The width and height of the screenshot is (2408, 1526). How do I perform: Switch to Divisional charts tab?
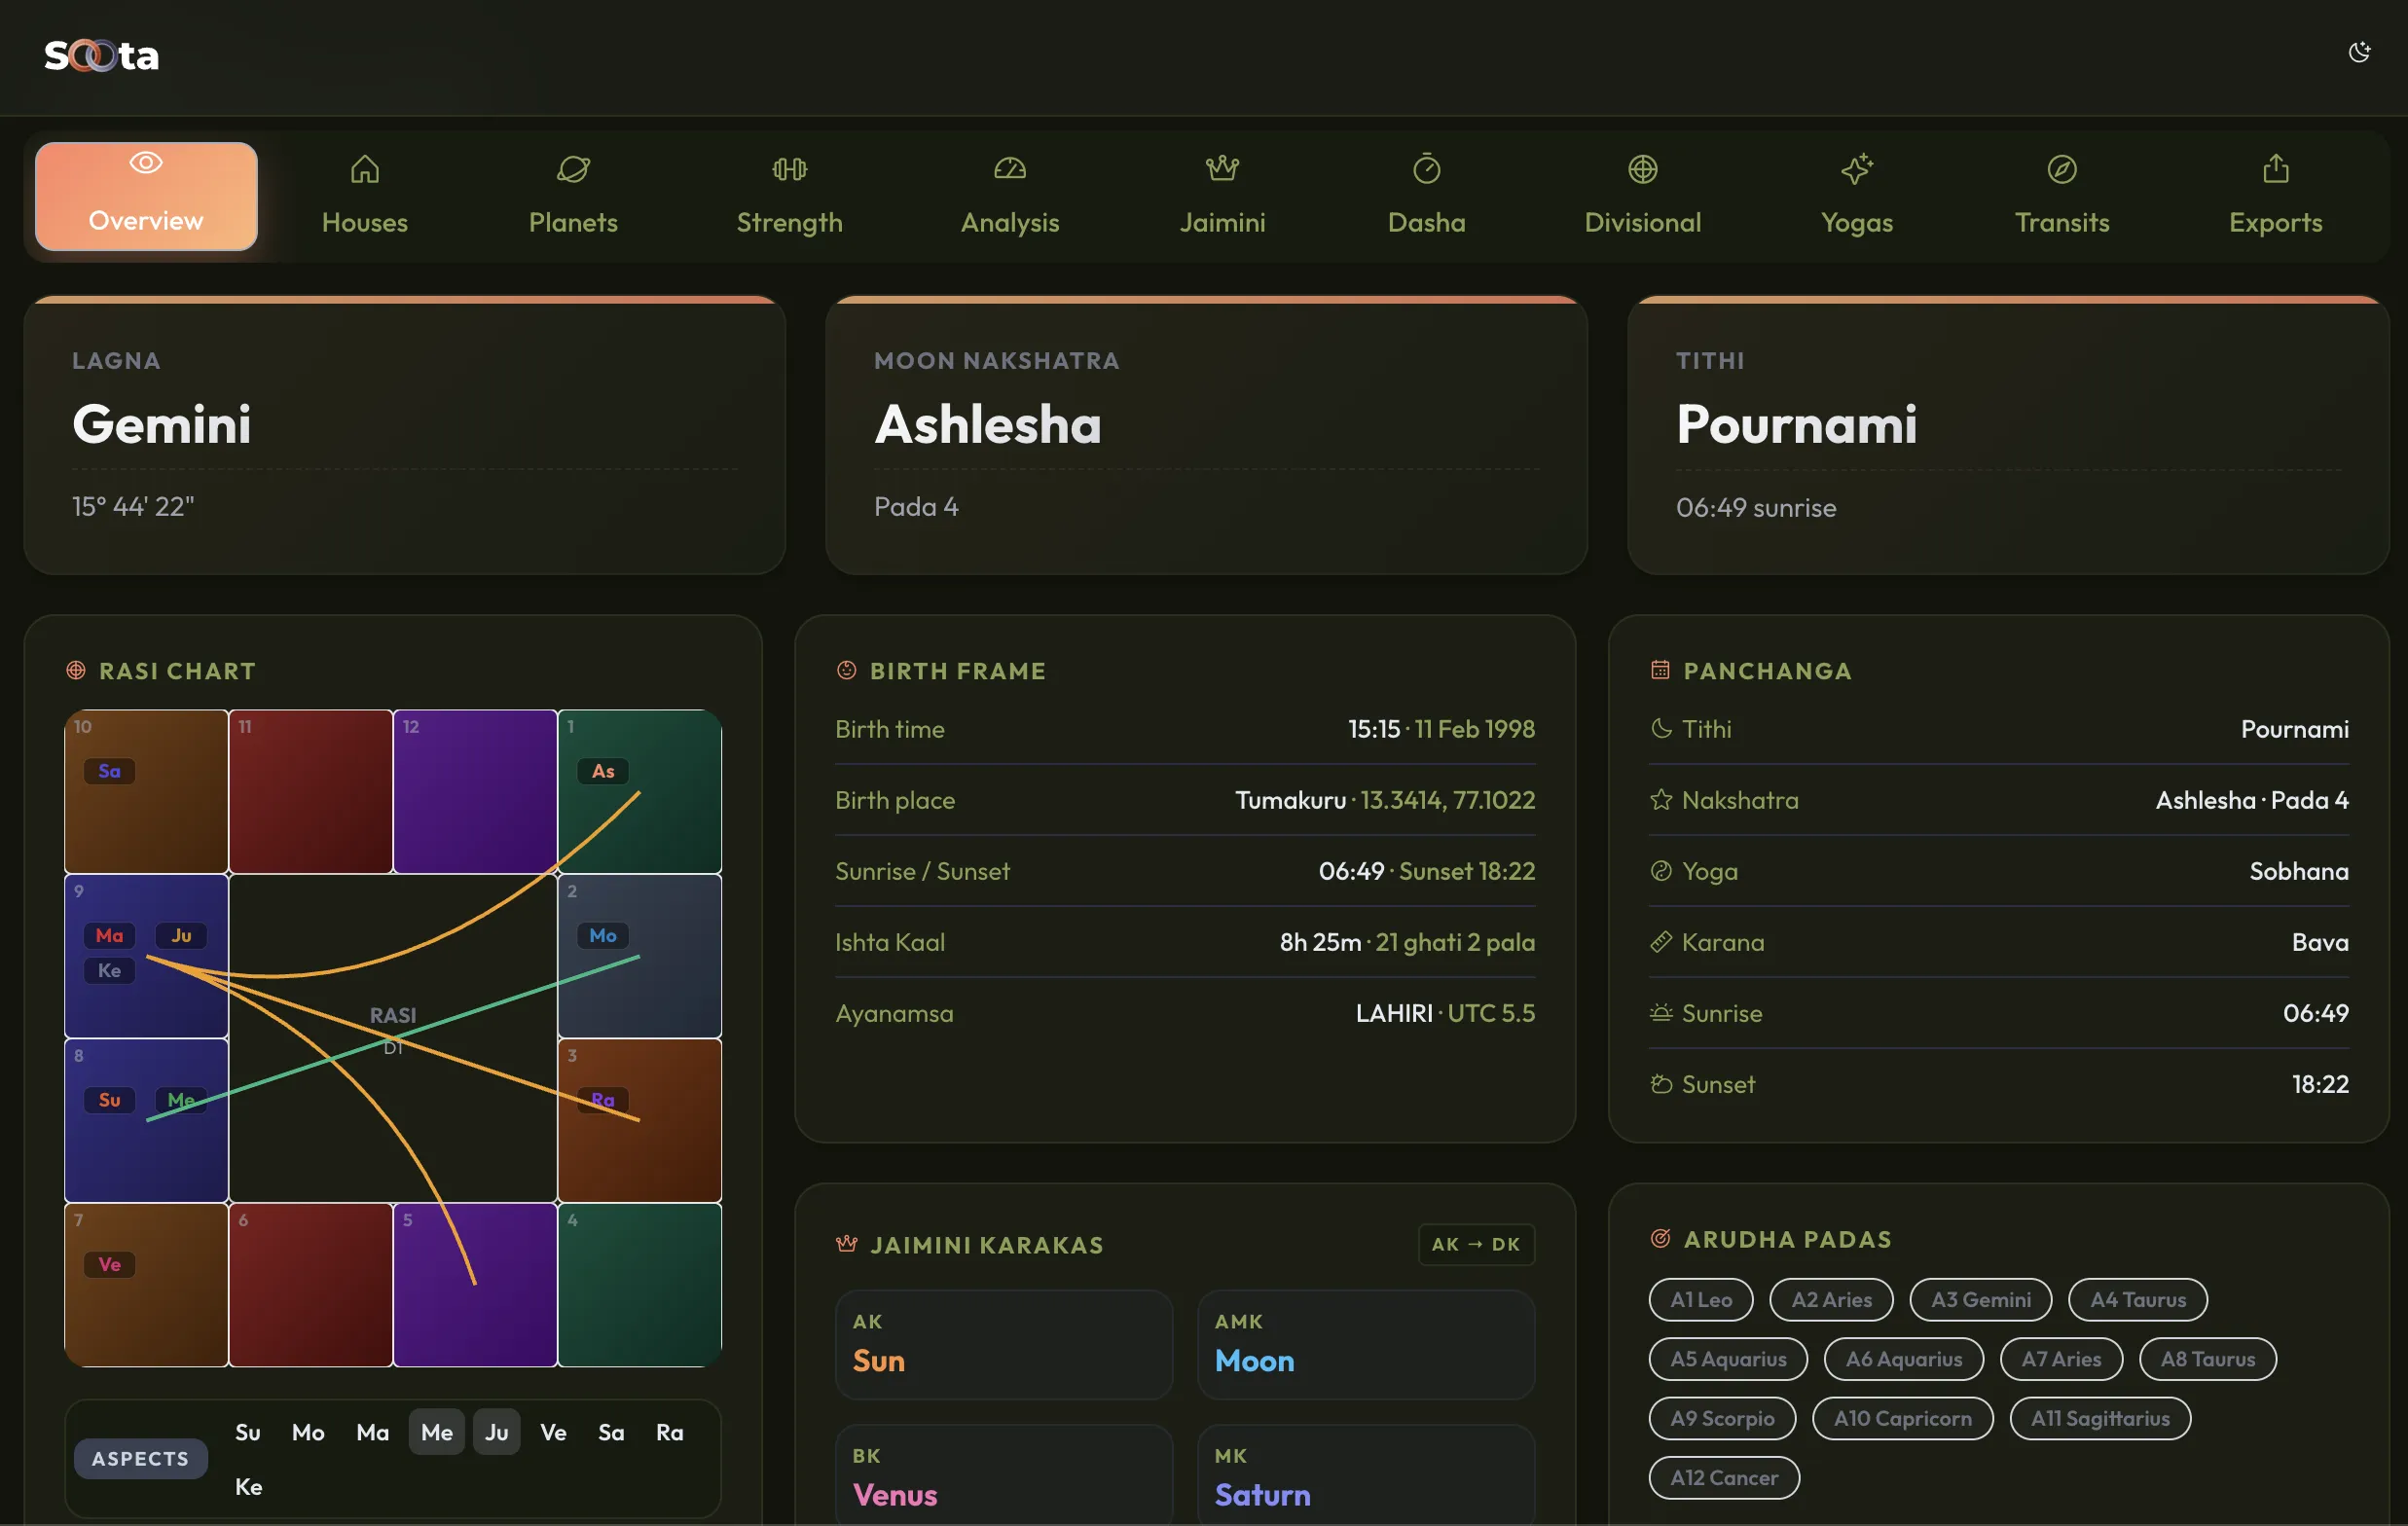[1642, 196]
